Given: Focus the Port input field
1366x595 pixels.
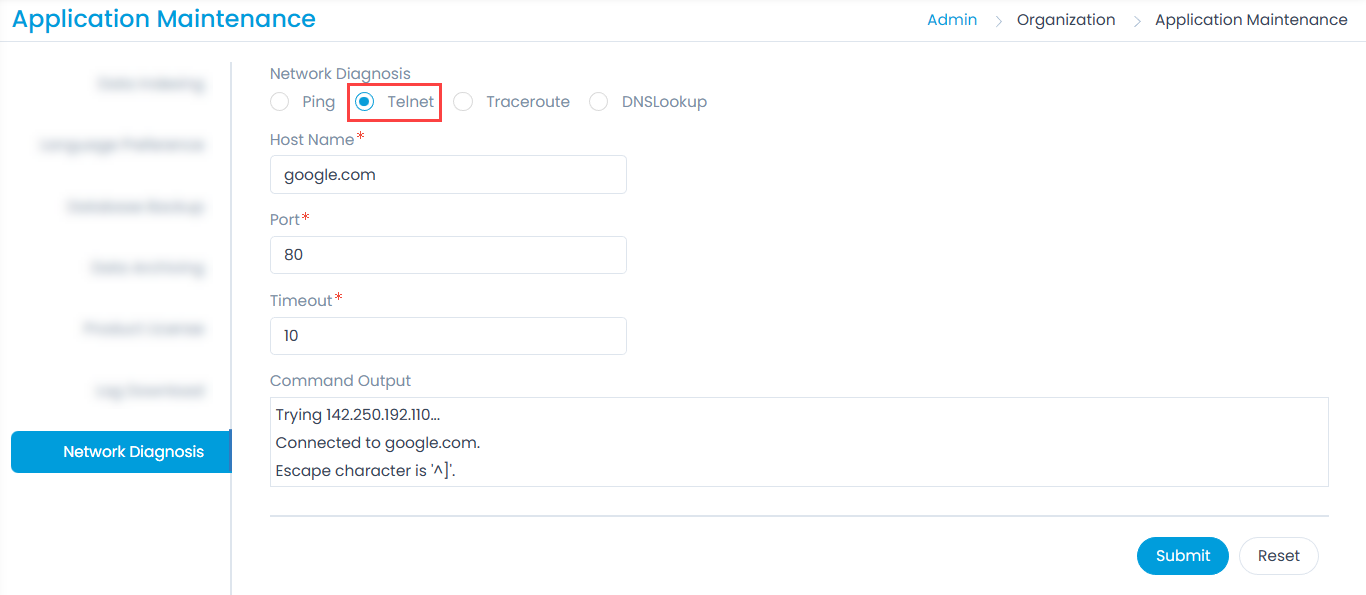Looking at the screenshot, I should tap(448, 255).
